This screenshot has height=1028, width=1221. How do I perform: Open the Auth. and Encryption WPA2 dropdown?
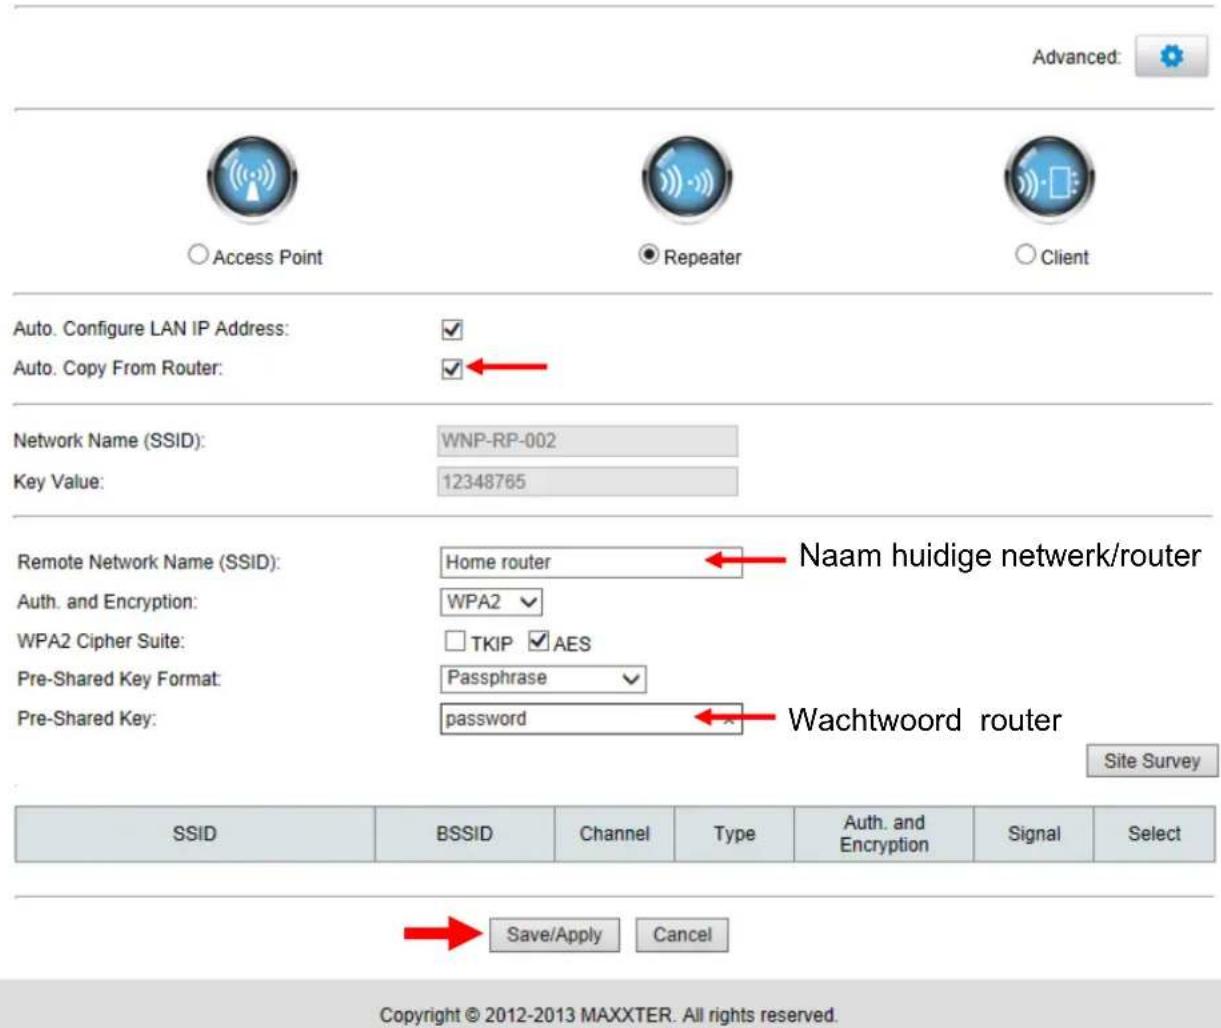(491, 602)
